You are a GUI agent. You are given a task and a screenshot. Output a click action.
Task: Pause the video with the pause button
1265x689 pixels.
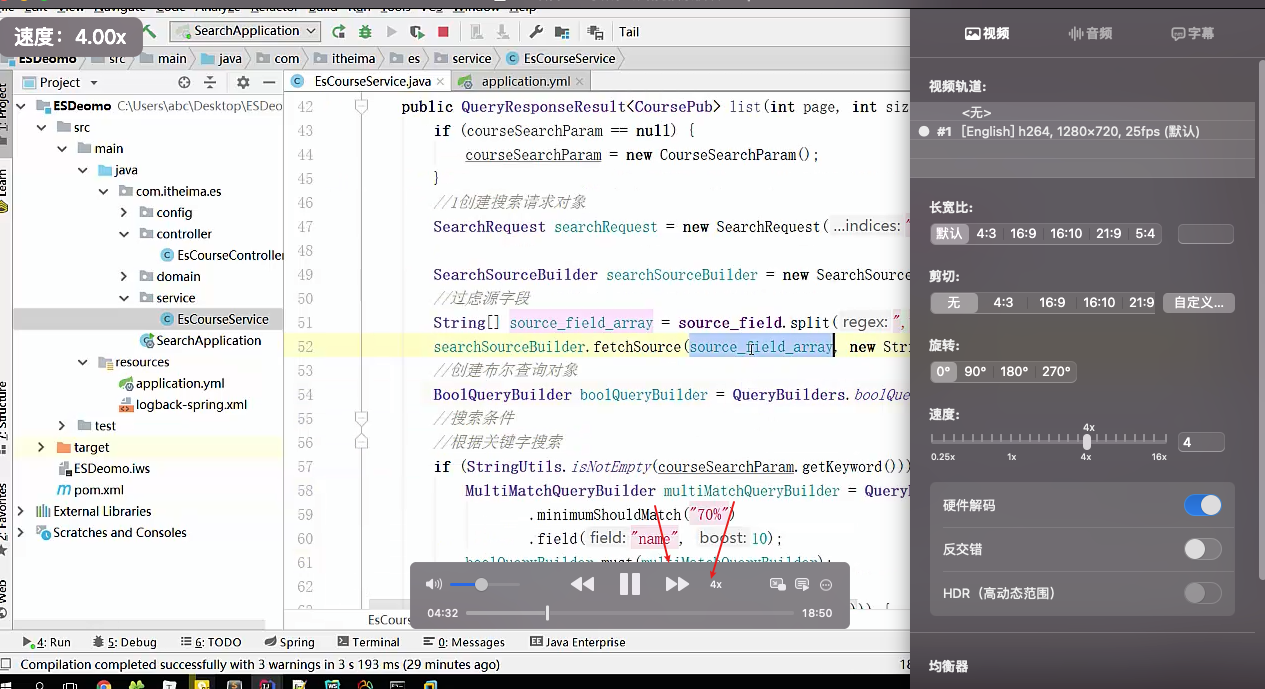coord(630,584)
